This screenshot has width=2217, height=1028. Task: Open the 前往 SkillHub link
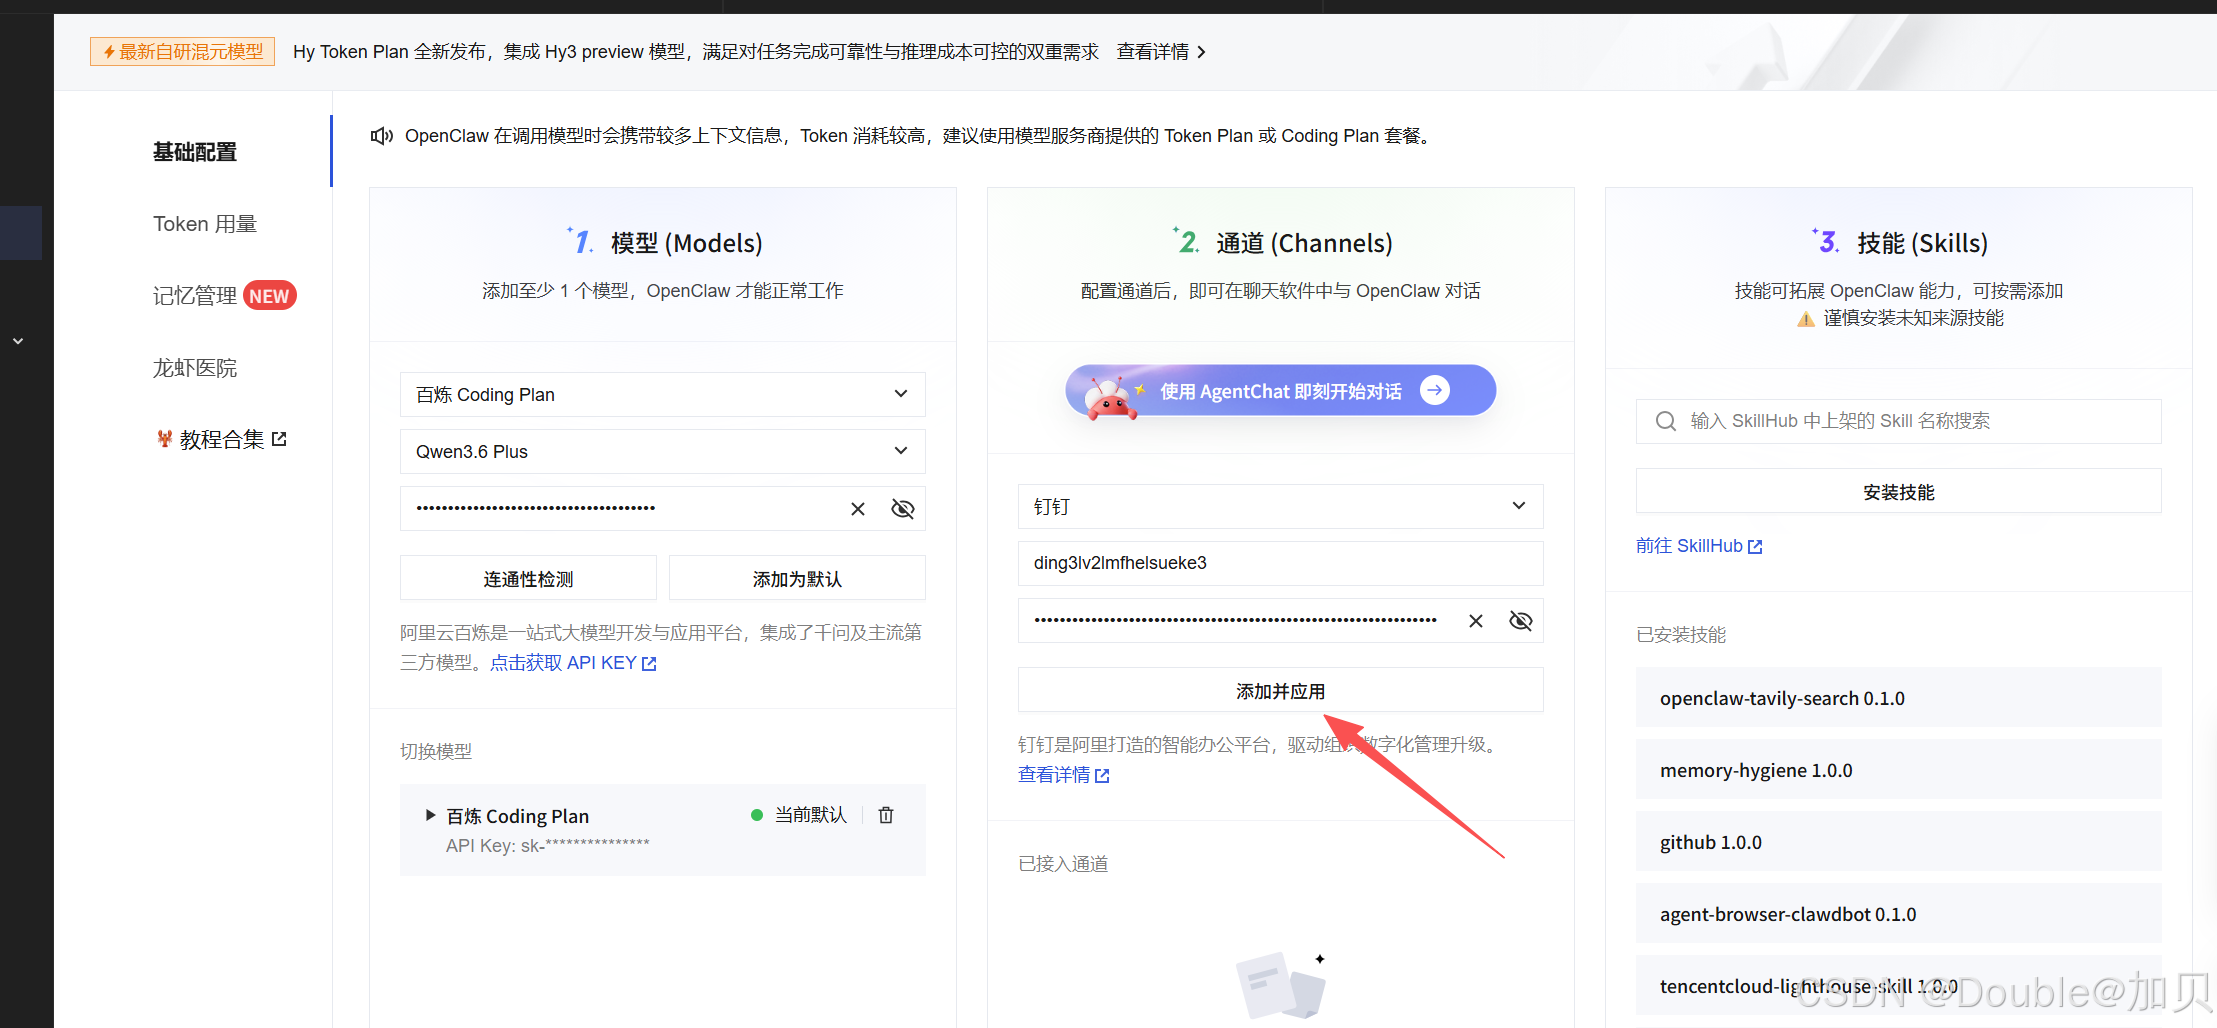1699,546
